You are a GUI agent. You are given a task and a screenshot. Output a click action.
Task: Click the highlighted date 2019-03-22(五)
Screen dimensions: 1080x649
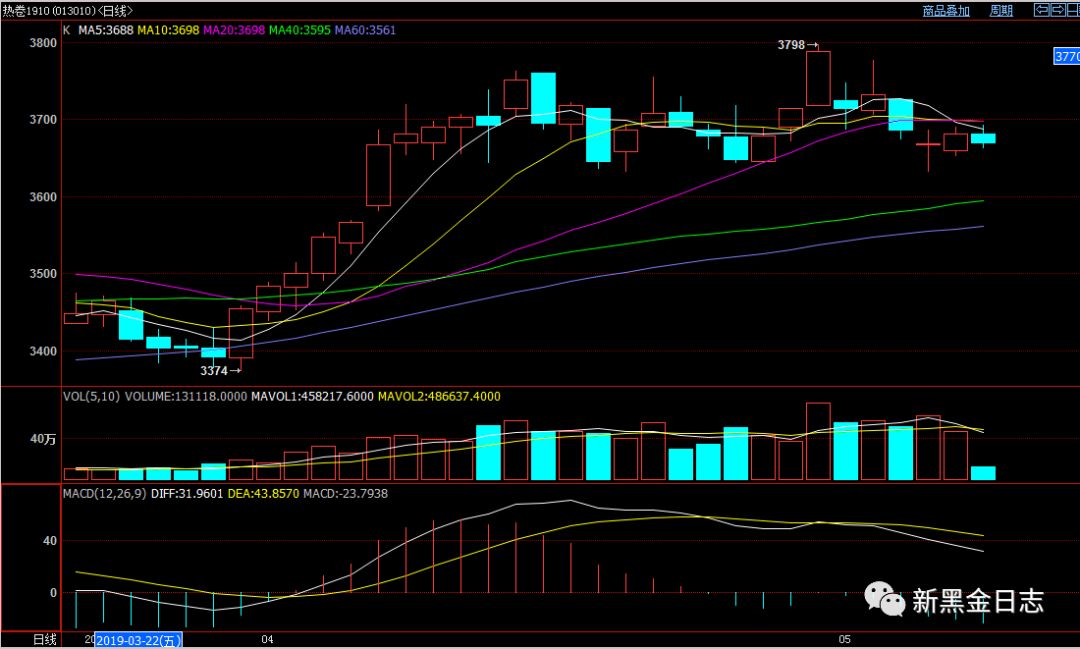[138, 640]
